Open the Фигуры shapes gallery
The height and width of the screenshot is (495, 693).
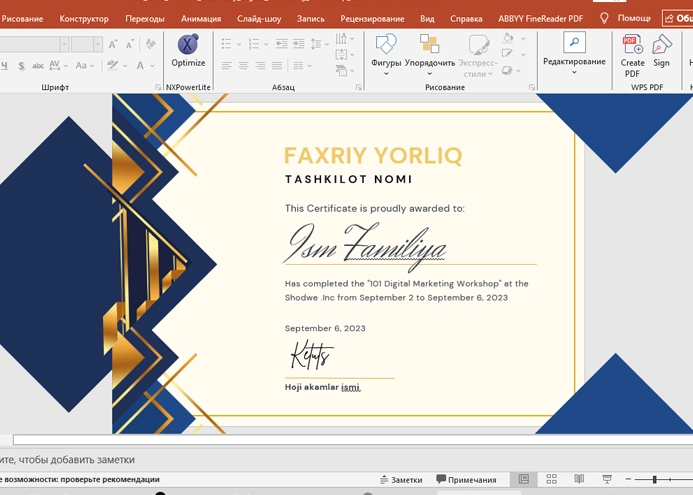pyautogui.click(x=386, y=54)
